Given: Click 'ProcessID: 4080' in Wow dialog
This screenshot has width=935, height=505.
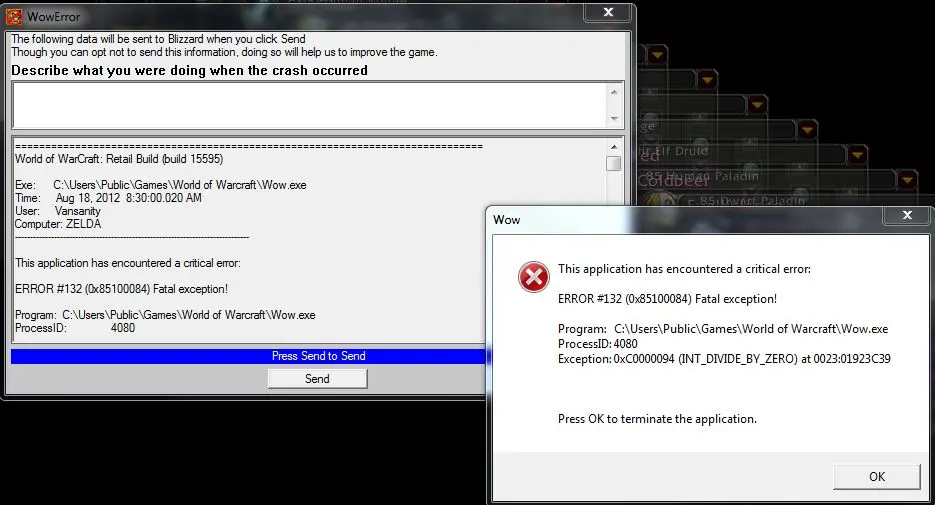Looking at the screenshot, I should 597,344.
